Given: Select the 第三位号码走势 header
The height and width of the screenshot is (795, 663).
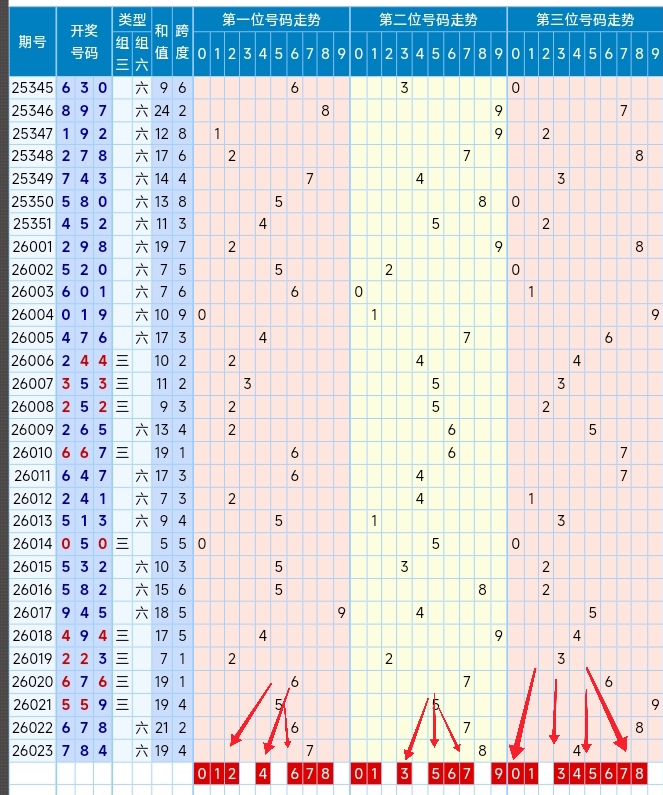Looking at the screenshot, I should [585, 20].
